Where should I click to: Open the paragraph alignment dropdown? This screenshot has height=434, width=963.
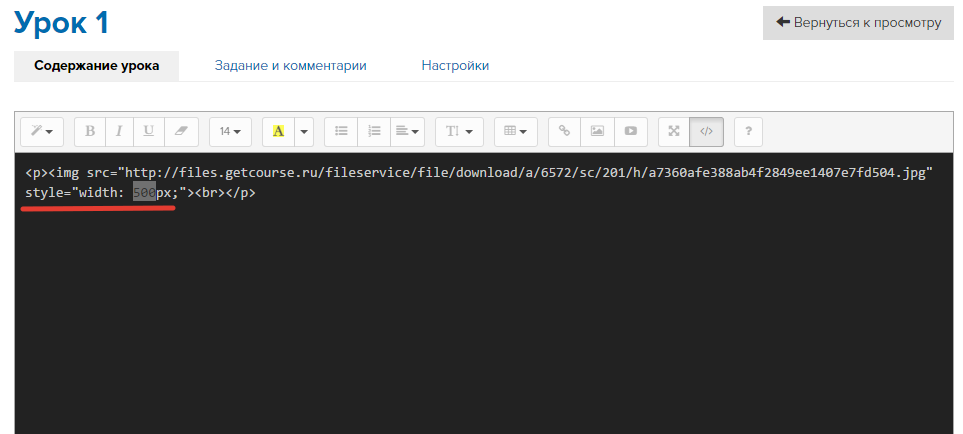click(x=408, y=131)
